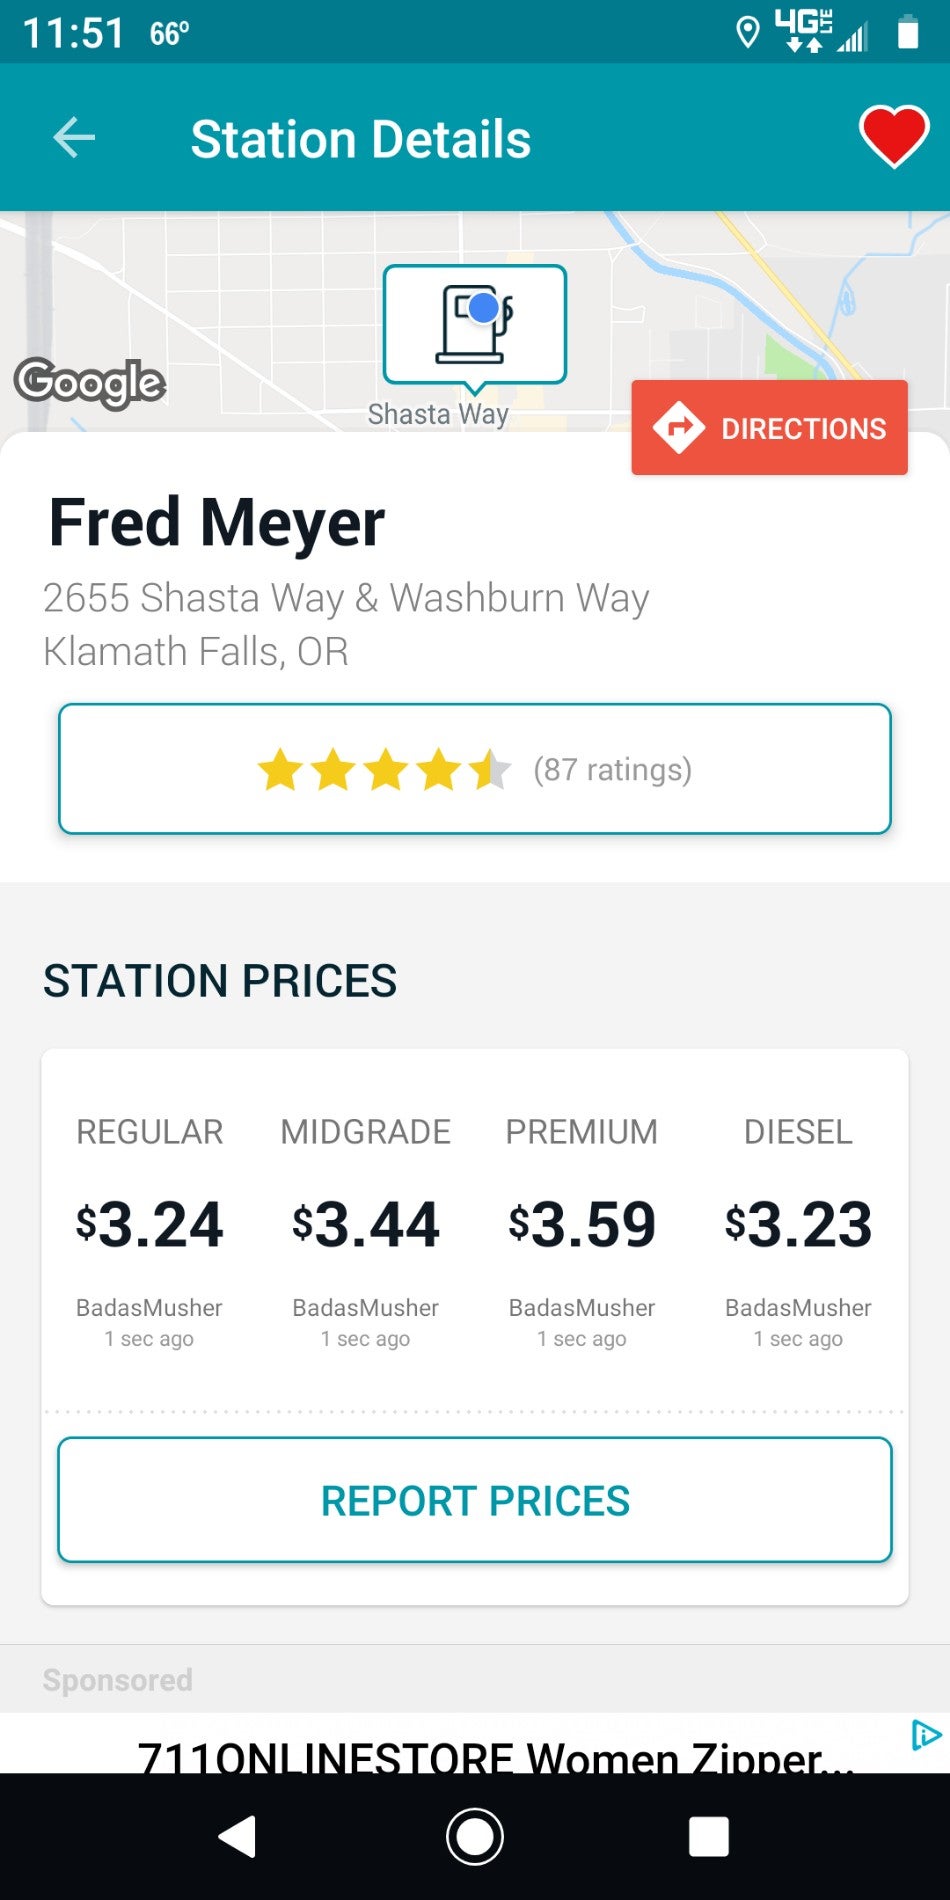Toggle the red favorite heart
This screenshot has height=1900, width=950.
[894, 136]
